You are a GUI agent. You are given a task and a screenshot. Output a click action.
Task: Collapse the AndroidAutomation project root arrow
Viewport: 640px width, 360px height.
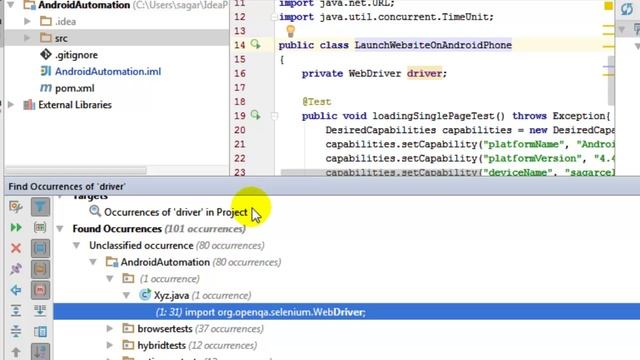[11, 5]
